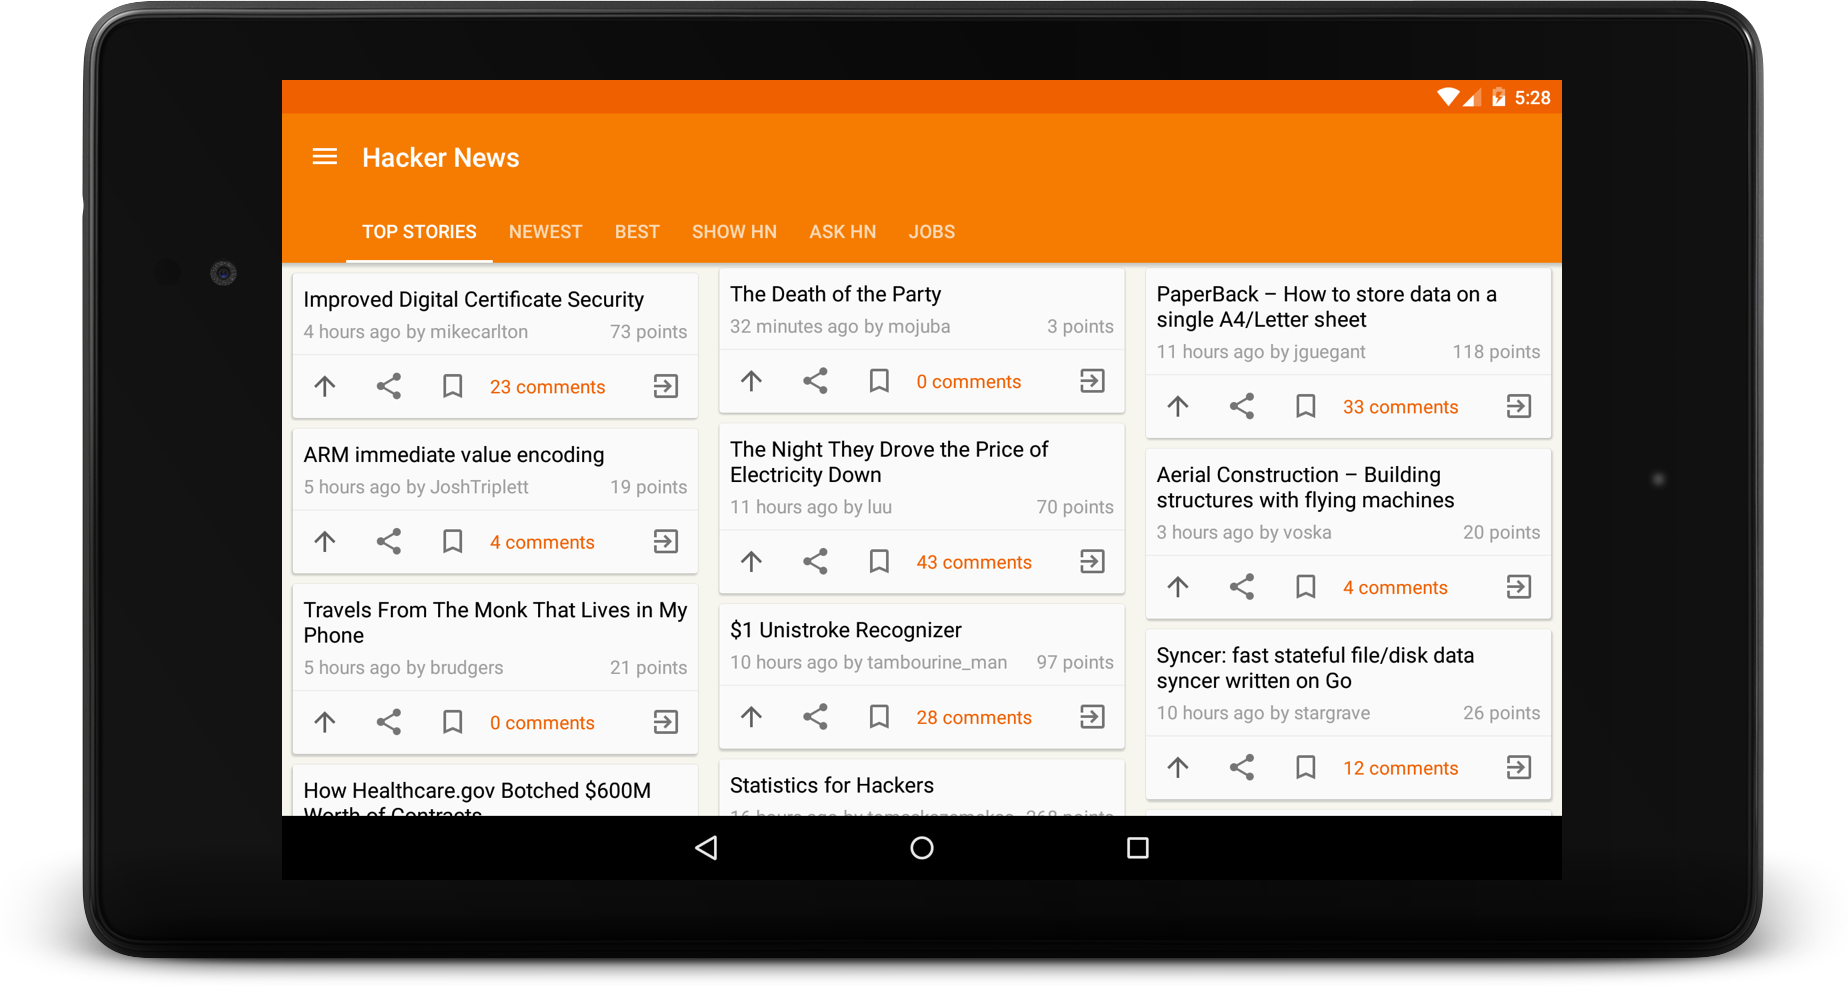
Task: Share ARM immediate value encoding story
Action: [389, 541]
